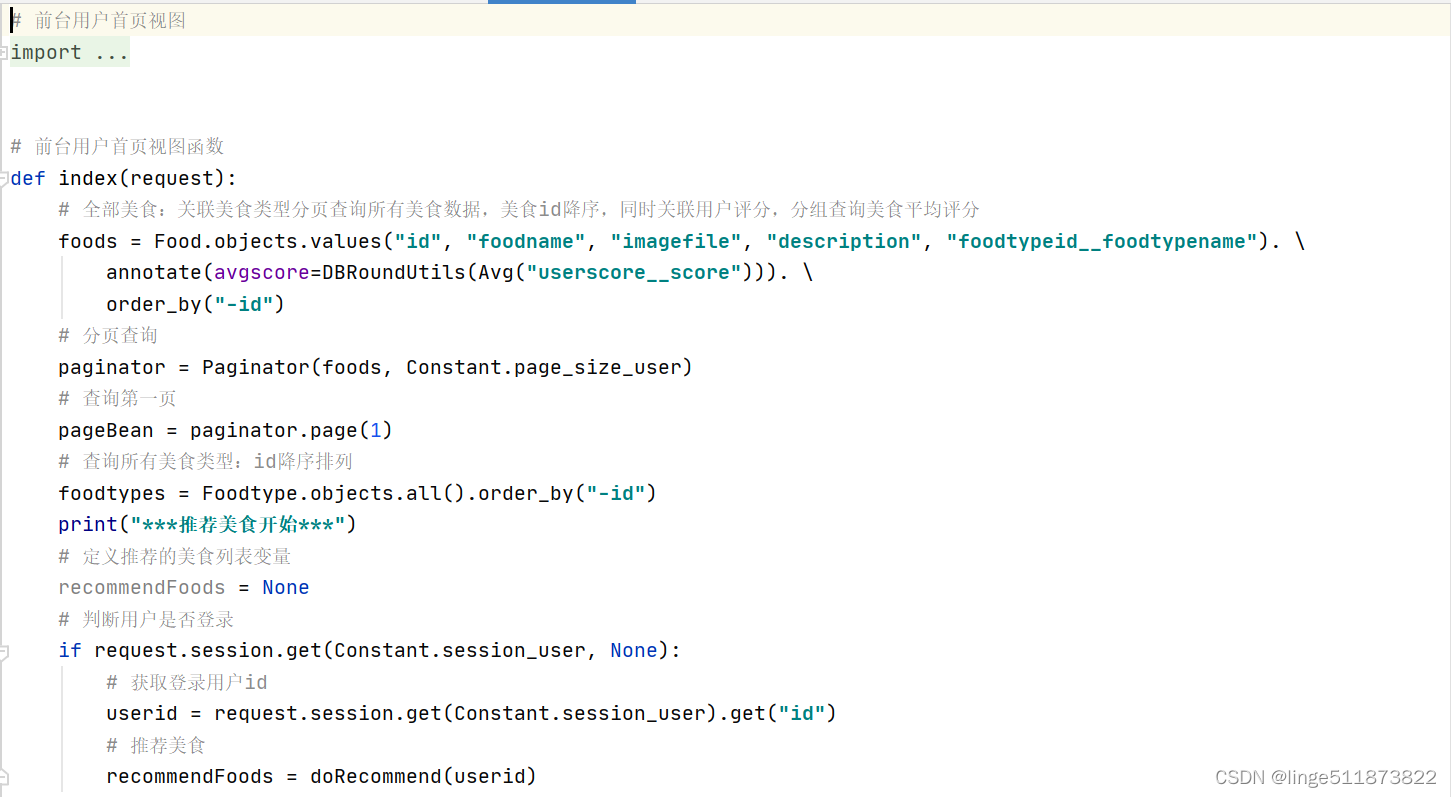The image size is (1451, 797).
Task: Click the comment "# 推荐美食"
Action: click(156, 745)
